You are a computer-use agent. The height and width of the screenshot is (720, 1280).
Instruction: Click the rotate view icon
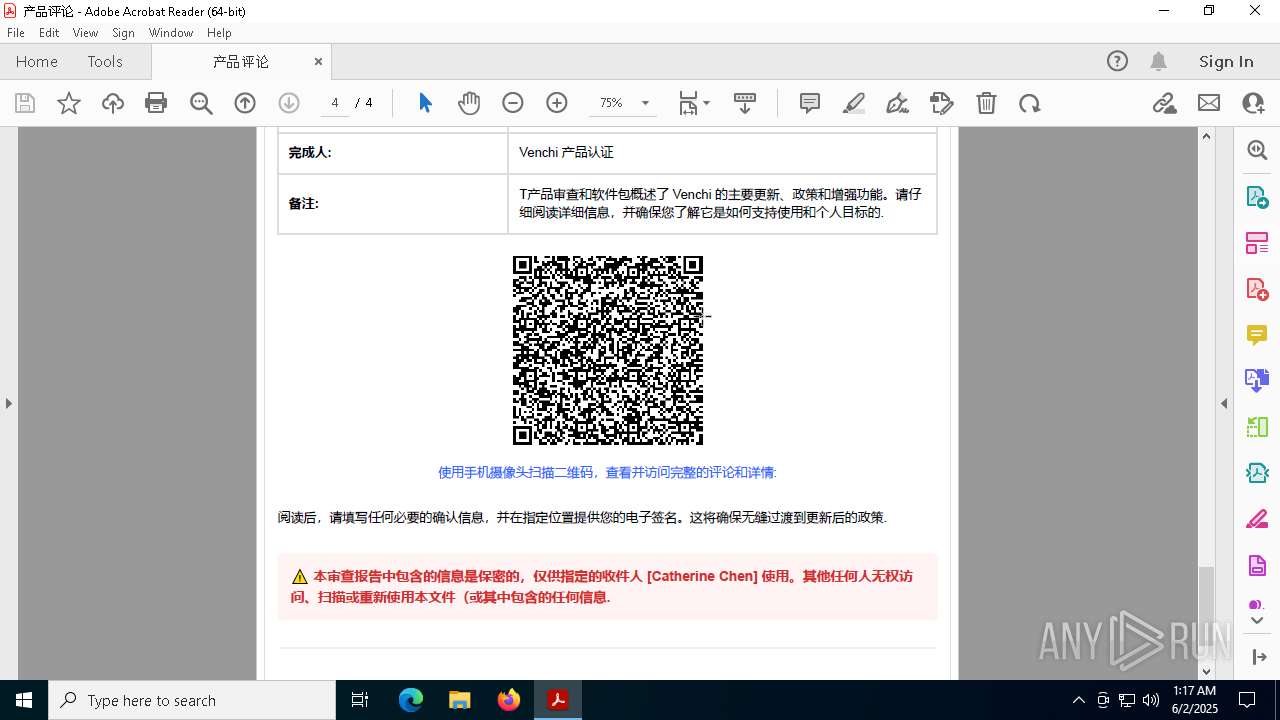[x=1030, y=103]
